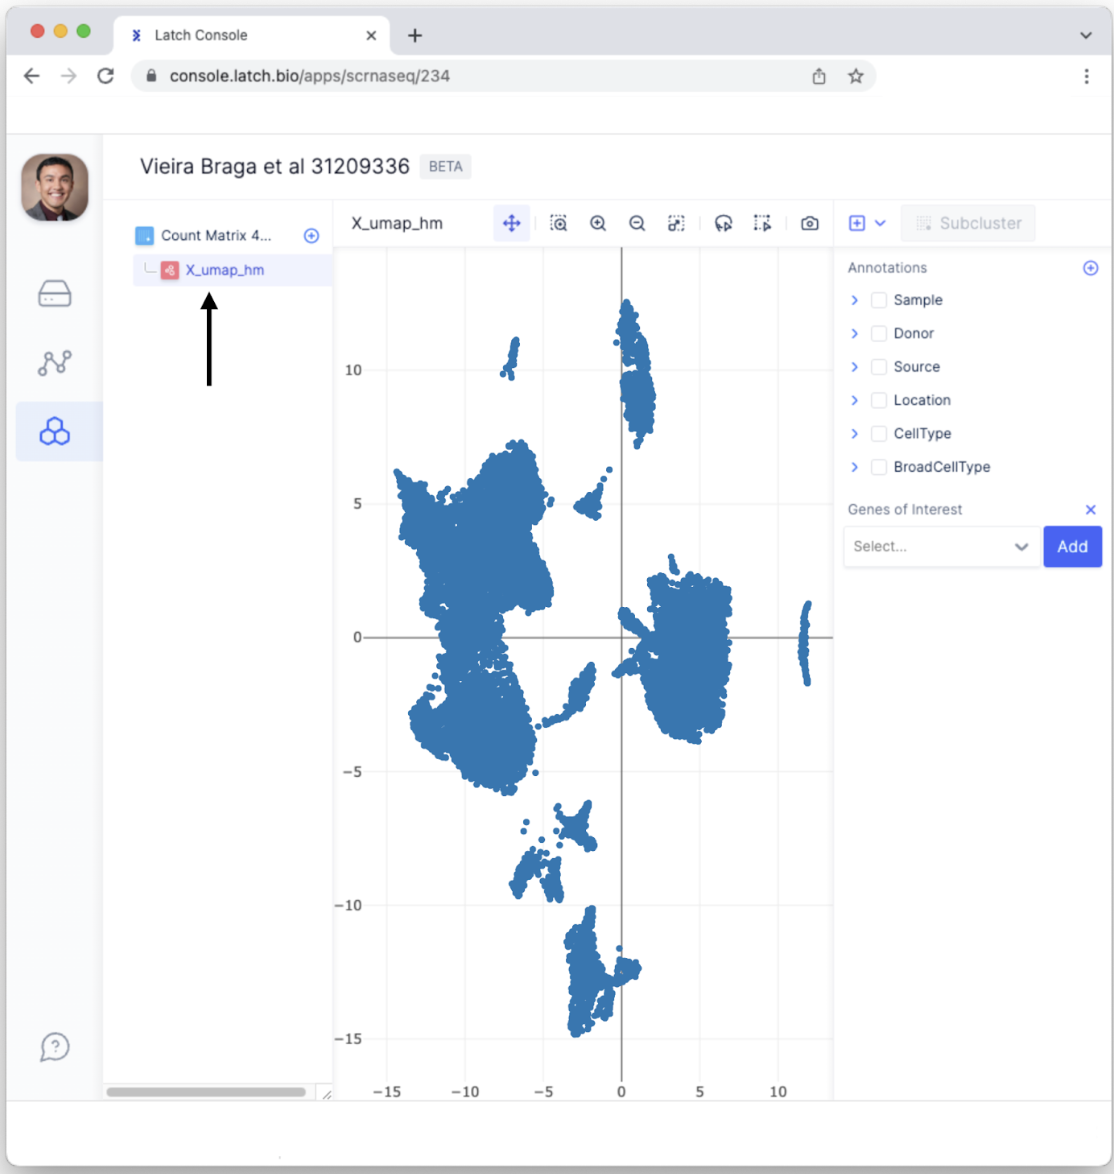1114x1174 pixels.
Task: Open Genes of Interest Select dropdown
Action: tap(942, 547)
